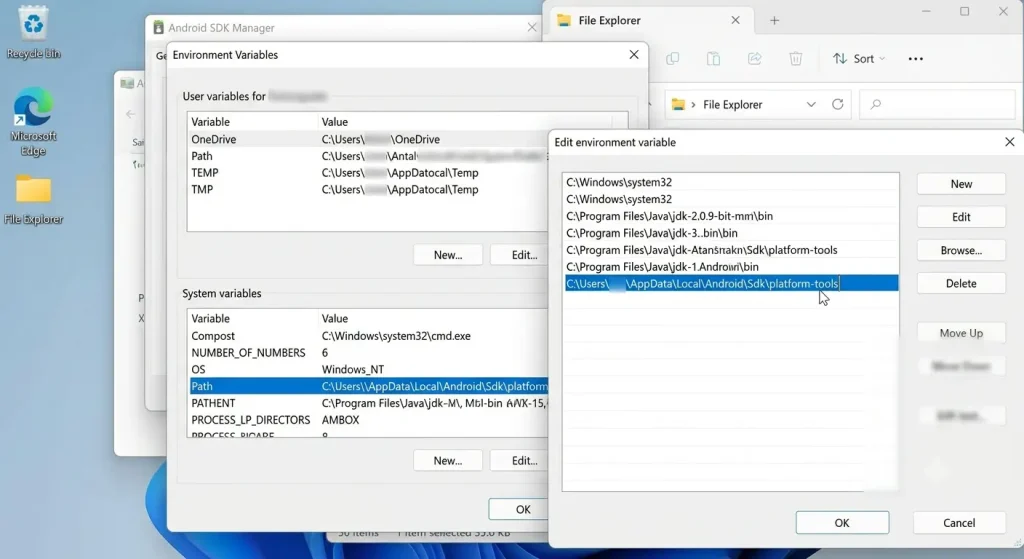
Task: Click the Refresh icon in File Explorer
Action: pyautogui.click(x=837, y=104)
